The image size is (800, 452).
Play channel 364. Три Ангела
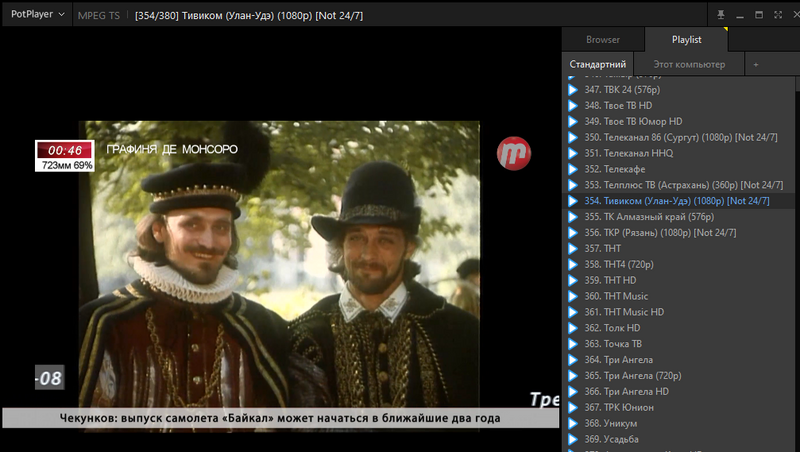[680, 360]
